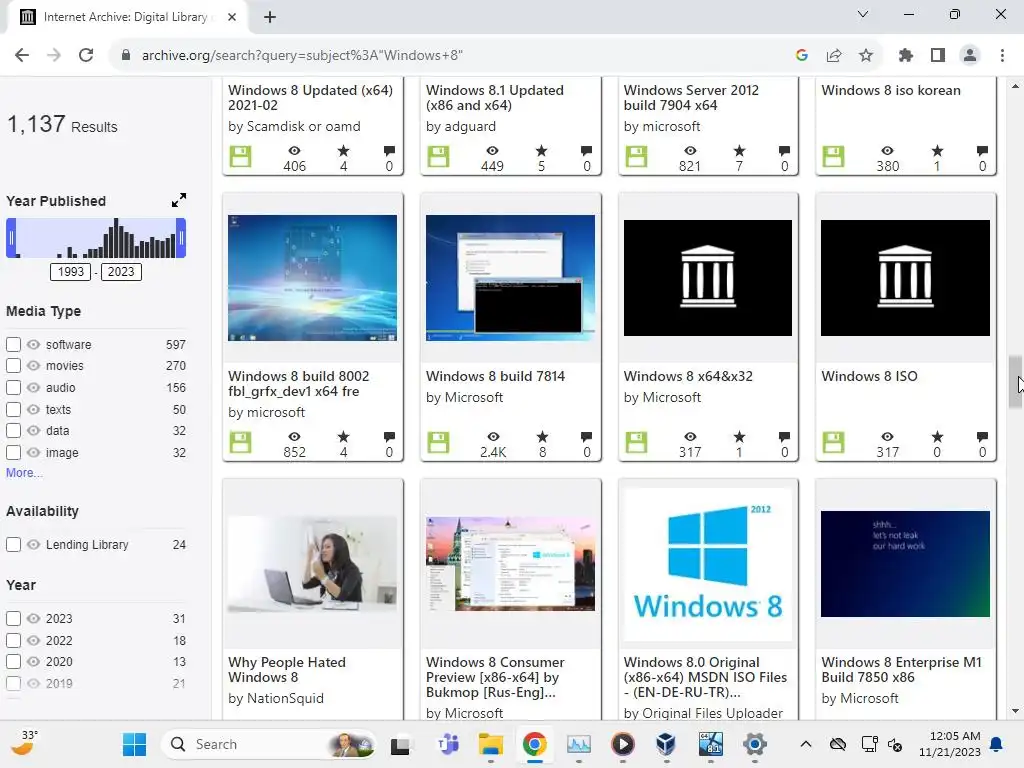Image resolution: width=1024 pixels, height=768 pixels.
Task: Click the page vertical scrollbar thumb
Action: (1015, 382)
